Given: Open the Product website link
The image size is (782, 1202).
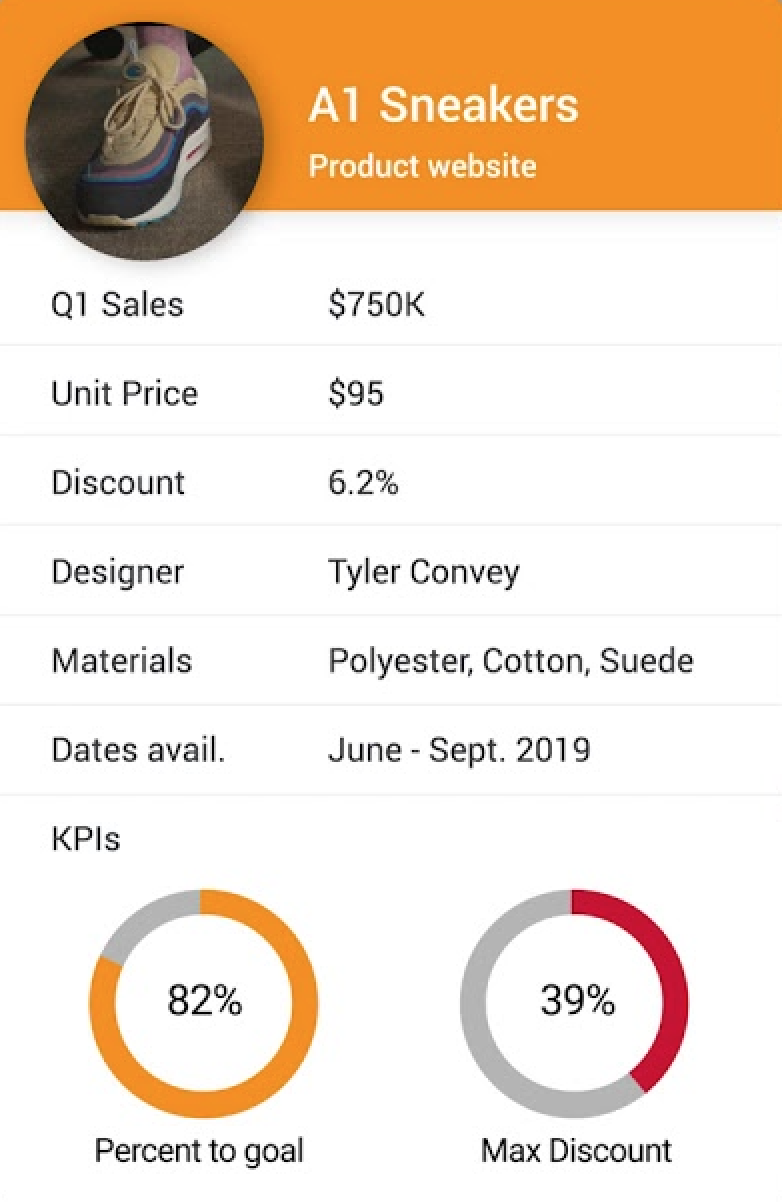Looking at the screenshot, I should [422, 166].
